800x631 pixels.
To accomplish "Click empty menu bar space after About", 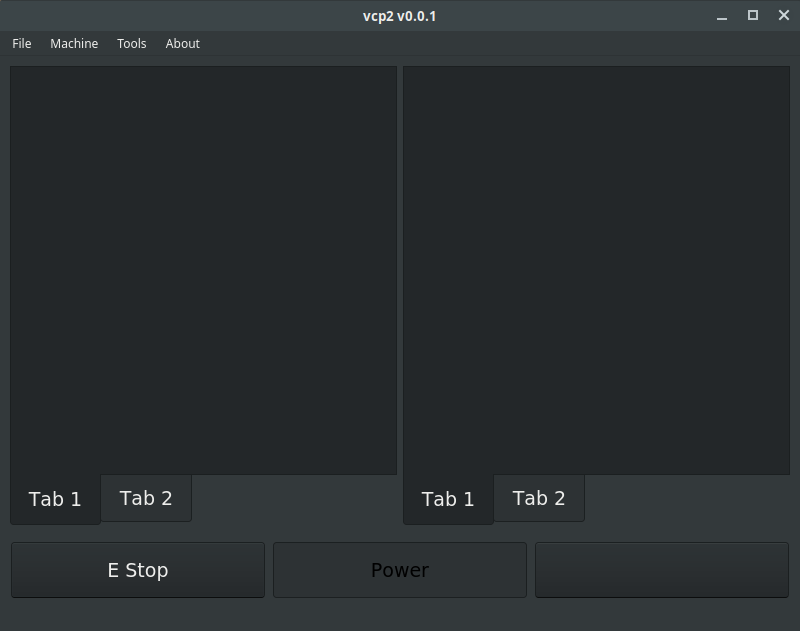I will coord(500,44).
